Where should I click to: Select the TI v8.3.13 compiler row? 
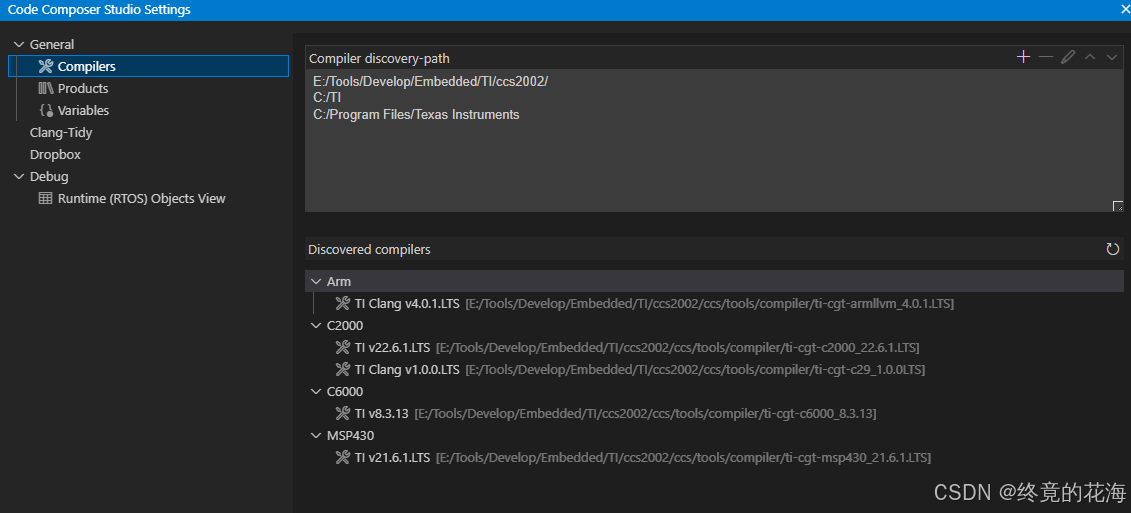[714, 413]
